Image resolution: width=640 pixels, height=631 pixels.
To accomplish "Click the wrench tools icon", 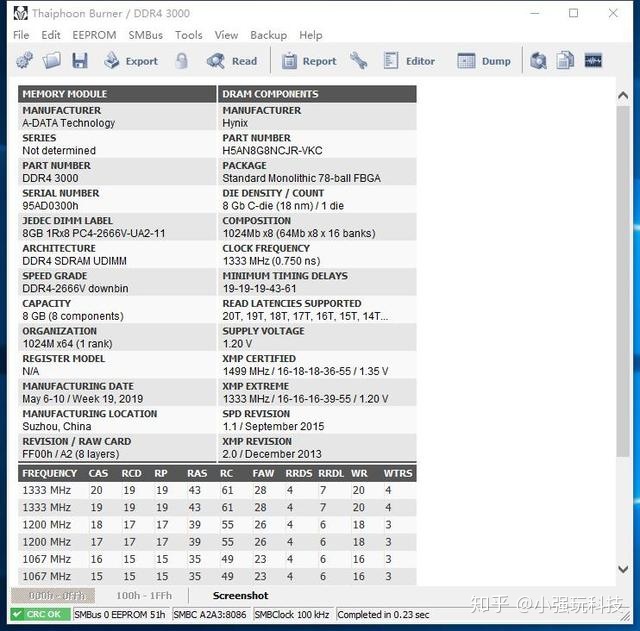I will click(x=358, y=61).
